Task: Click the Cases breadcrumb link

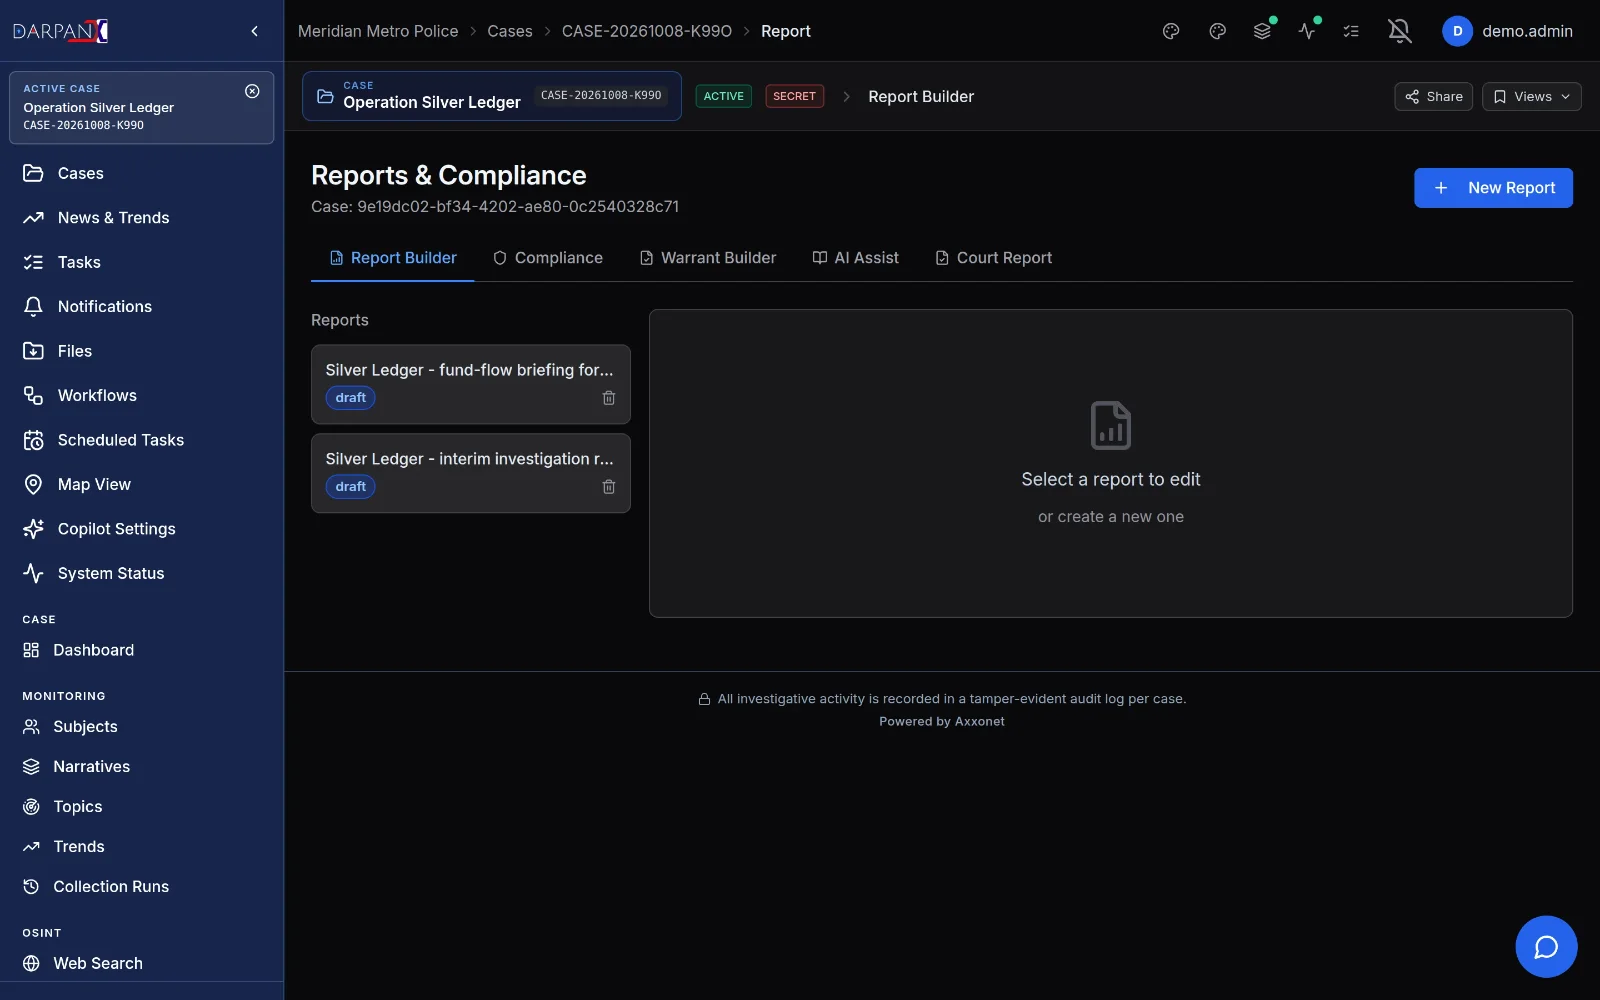Action: [510, 31]
